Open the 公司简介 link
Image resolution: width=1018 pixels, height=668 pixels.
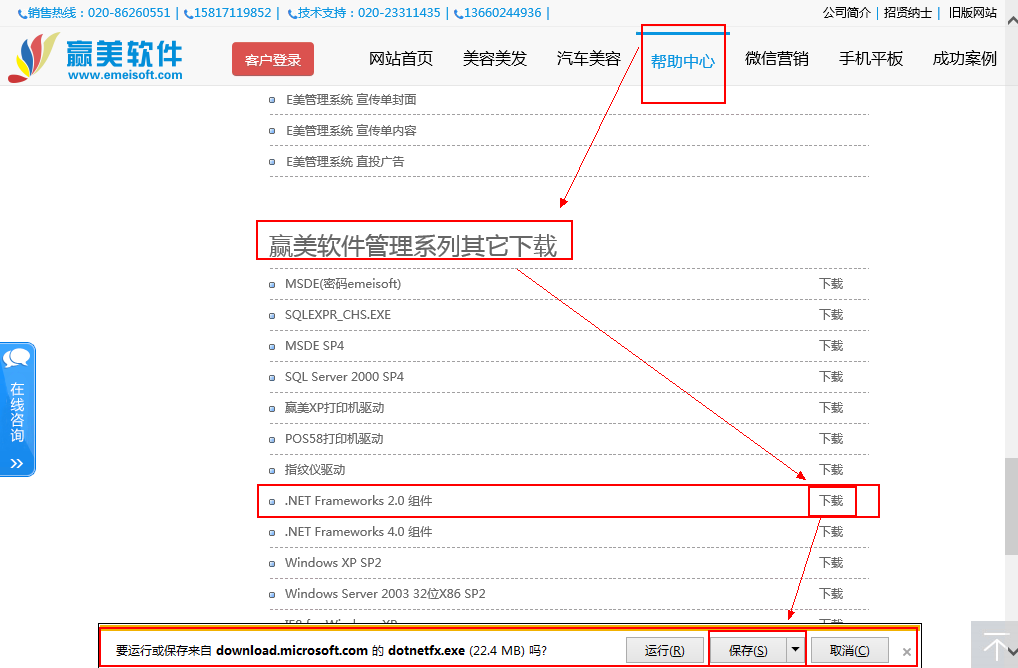(x=847, y=13)
